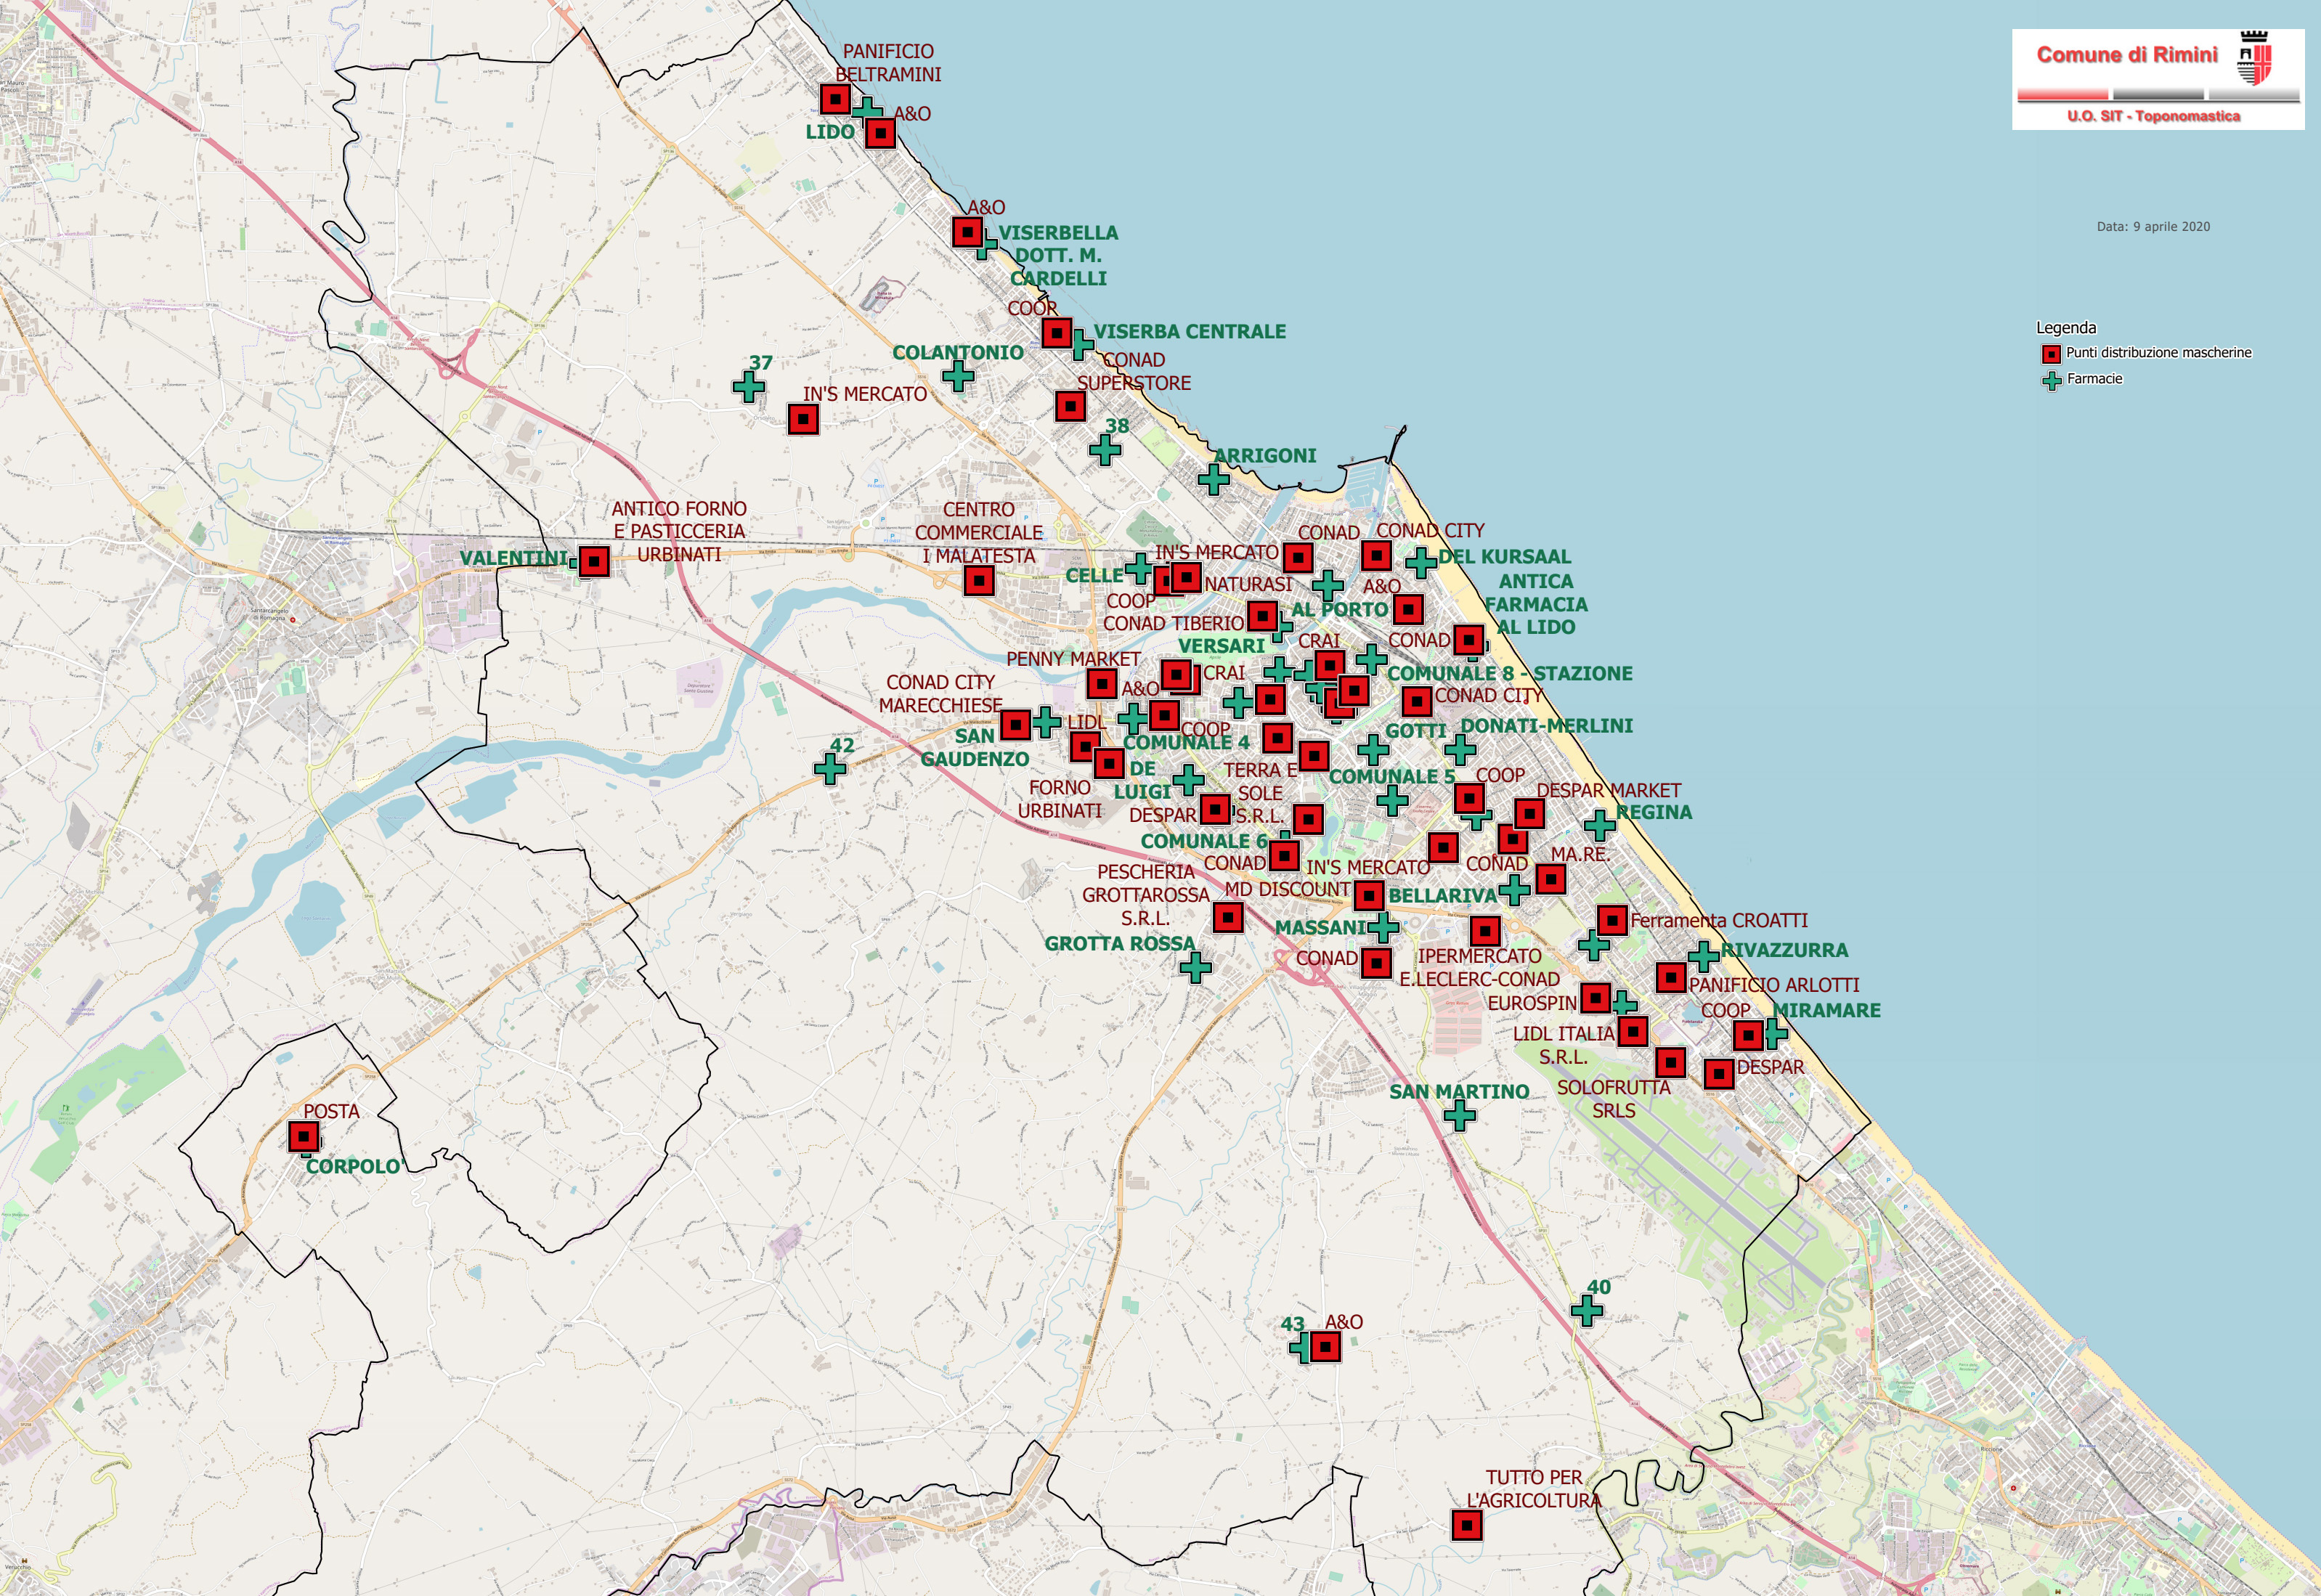Click the Conad City Marecchiese red marker
This screenshot has height=1596, width=2321.
tap(1015, 724)
